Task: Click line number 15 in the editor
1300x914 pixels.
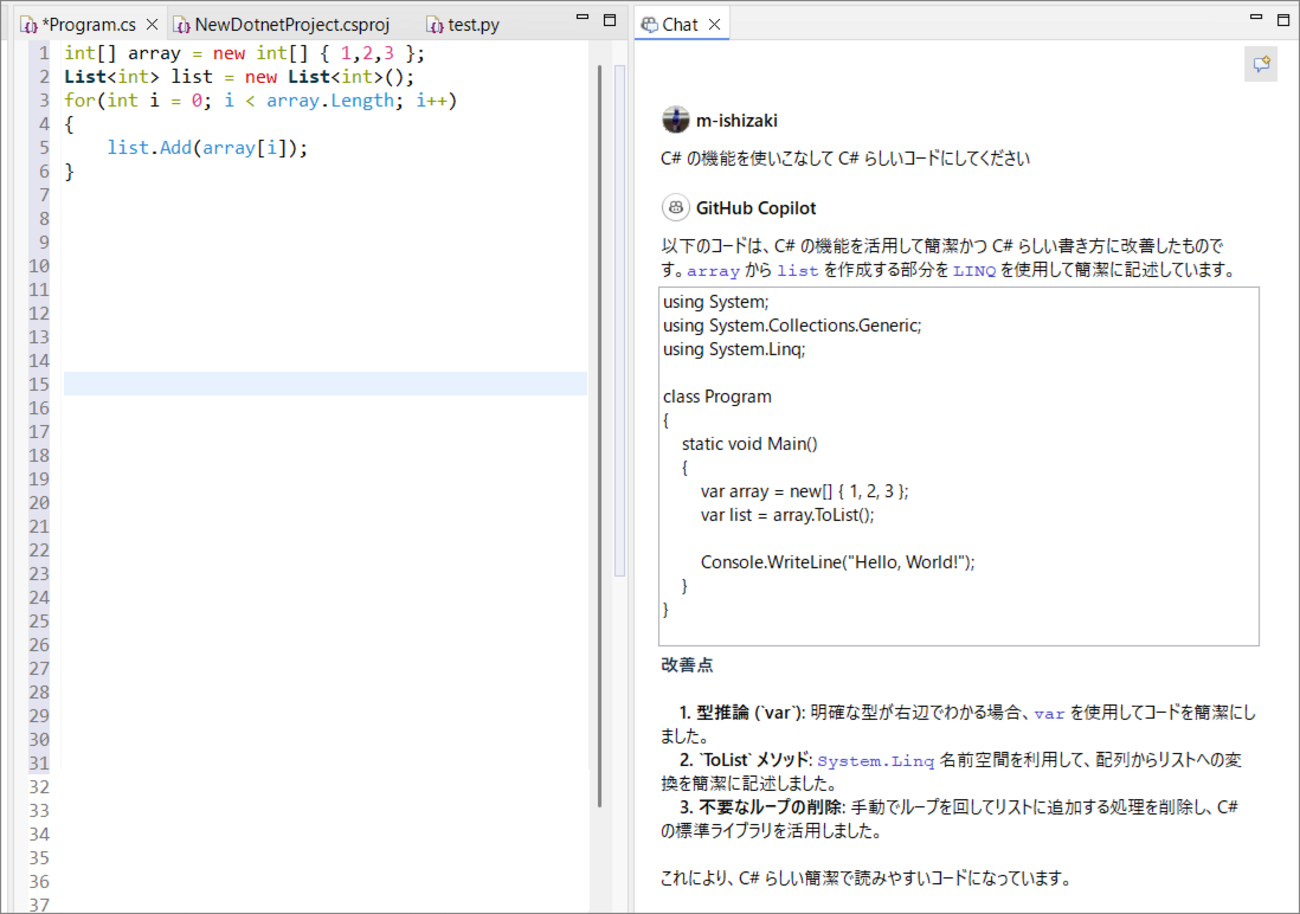Action: click(38, 384)
